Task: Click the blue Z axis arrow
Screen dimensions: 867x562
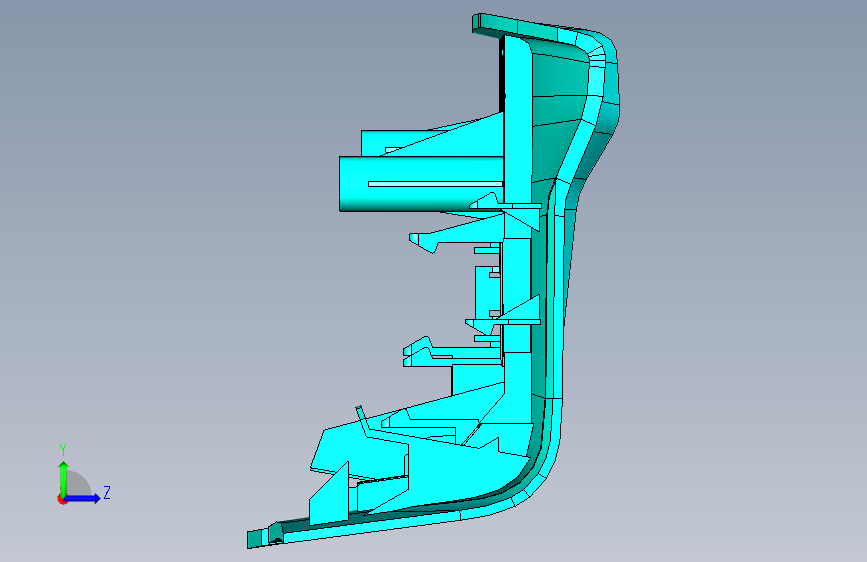Action: (82, 498)
